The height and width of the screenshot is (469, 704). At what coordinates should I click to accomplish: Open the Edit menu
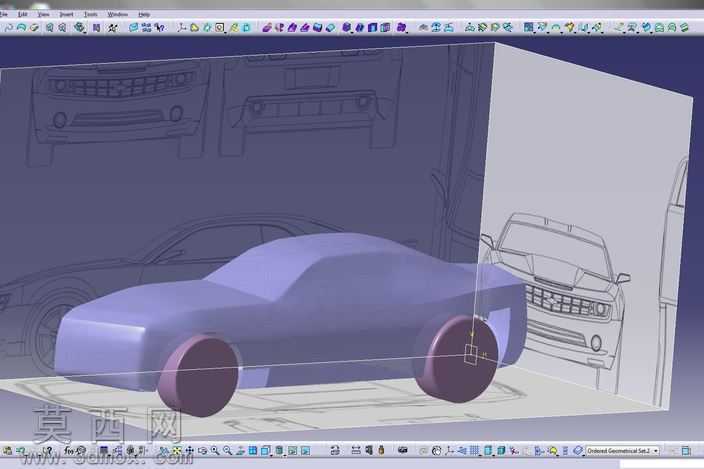point(22,14)
